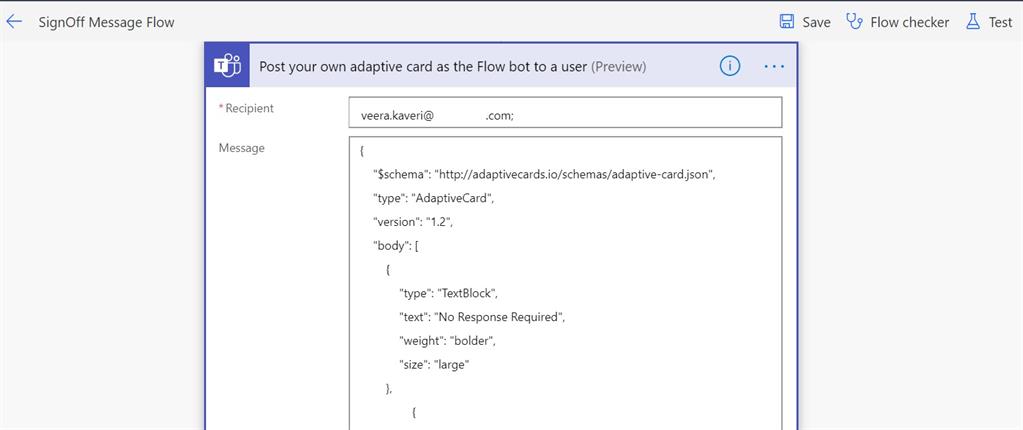This screenshot has width=1023, height=430.
Task: Click the "type": "AdaptiveCard" line
Action: tap(433, 198)
